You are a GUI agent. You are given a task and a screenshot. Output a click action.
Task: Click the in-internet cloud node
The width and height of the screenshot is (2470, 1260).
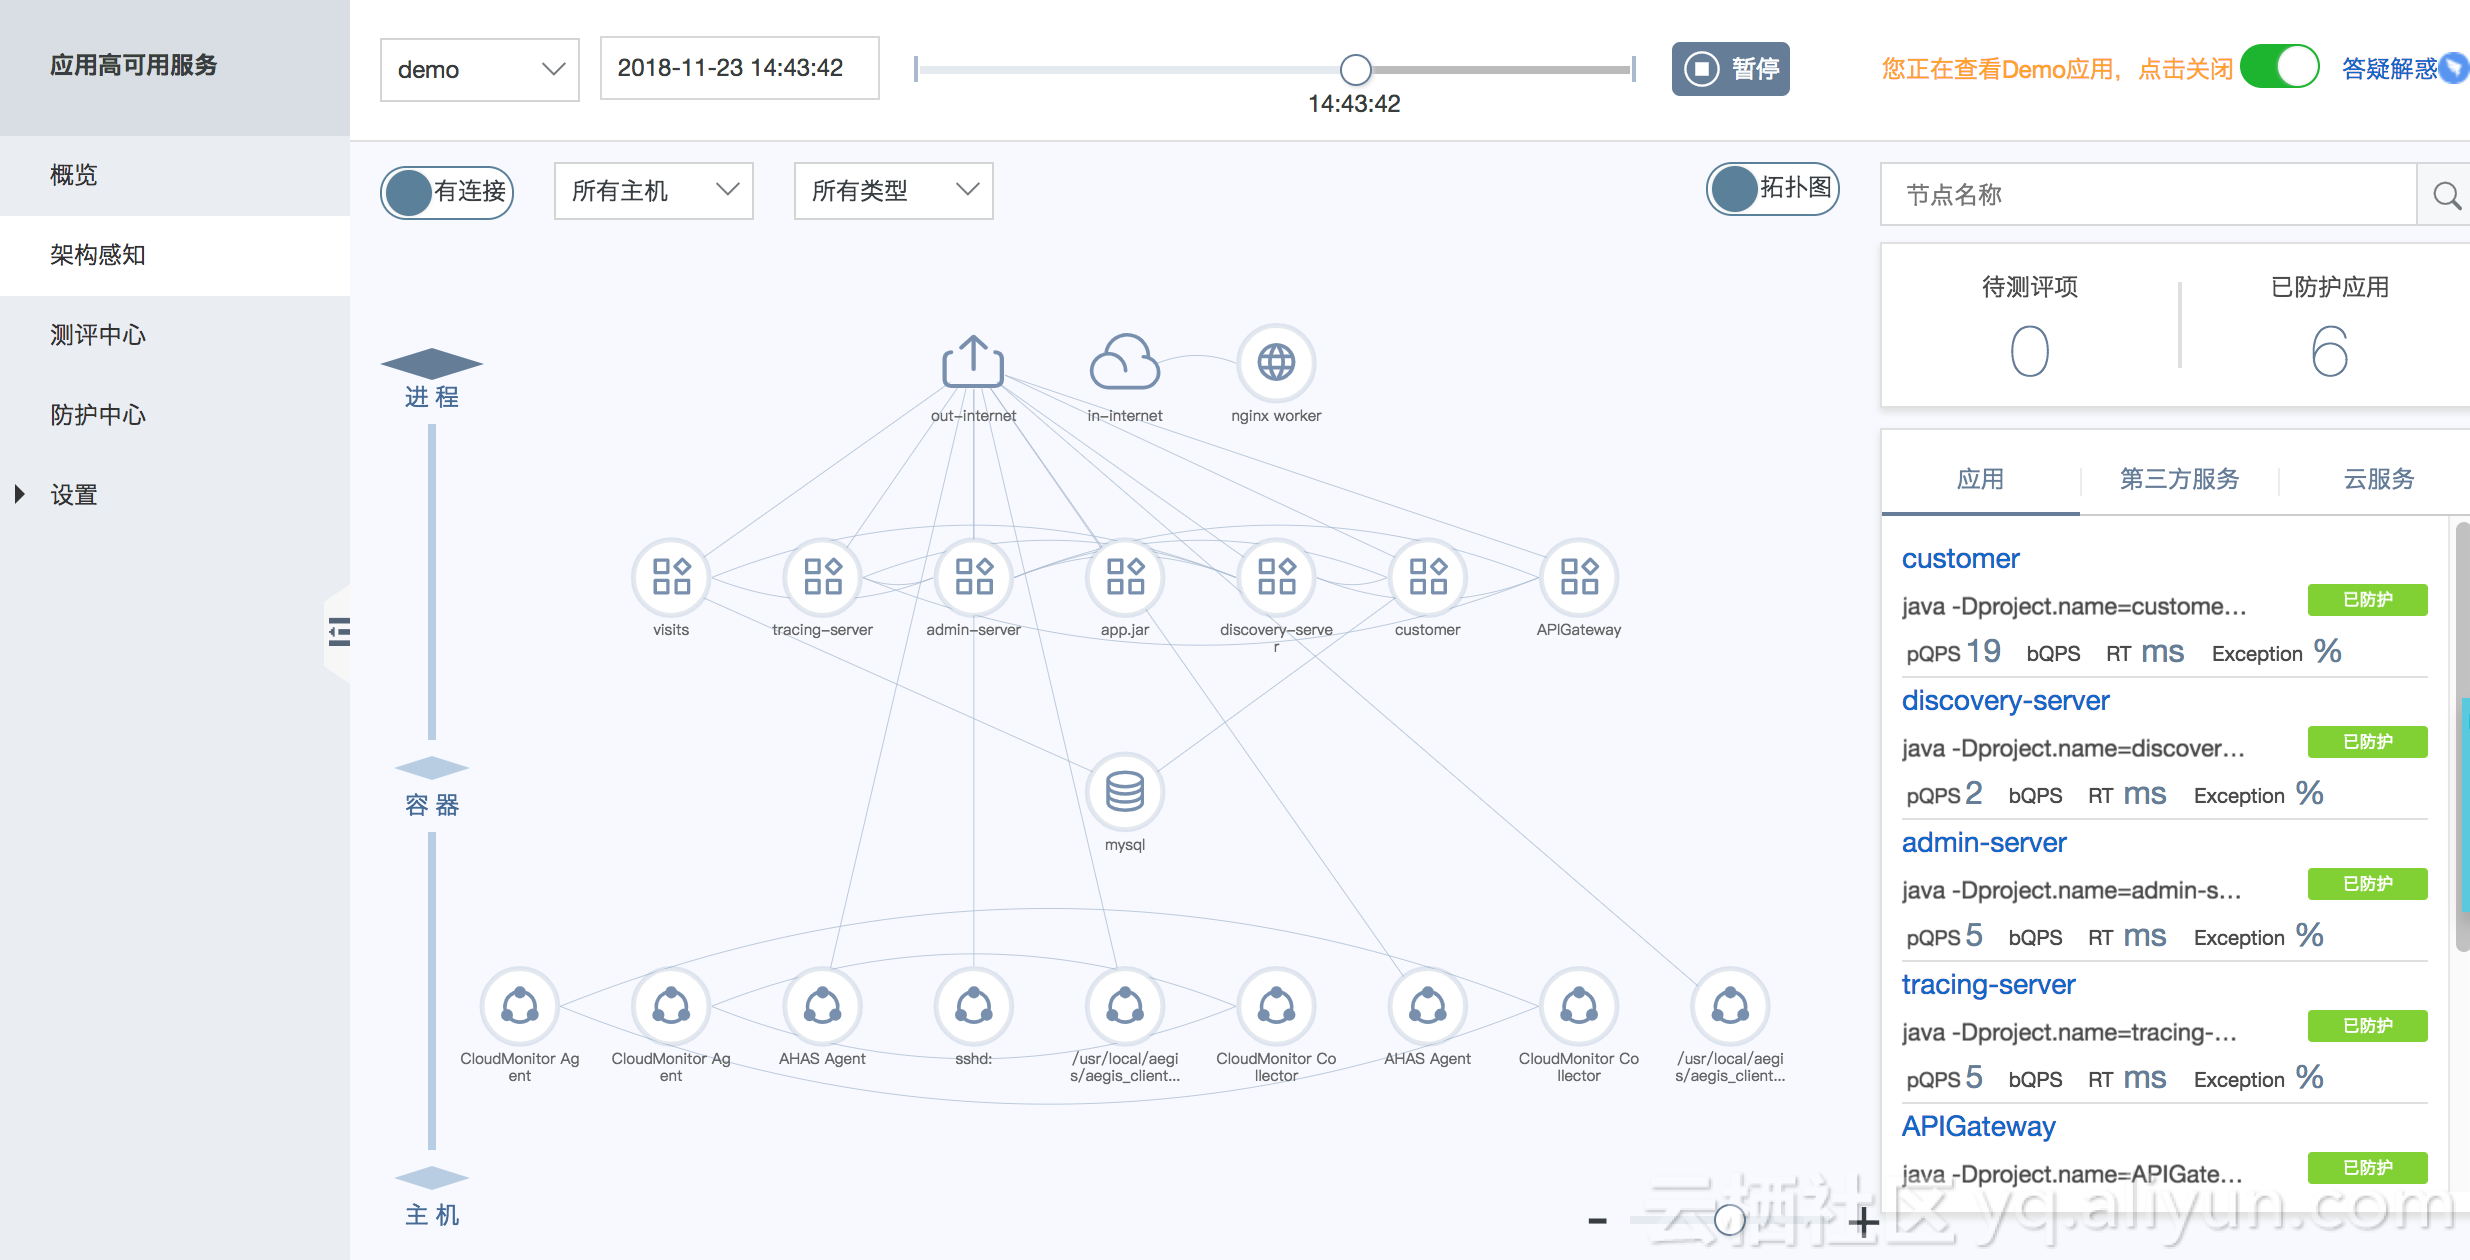[1123, 362]
